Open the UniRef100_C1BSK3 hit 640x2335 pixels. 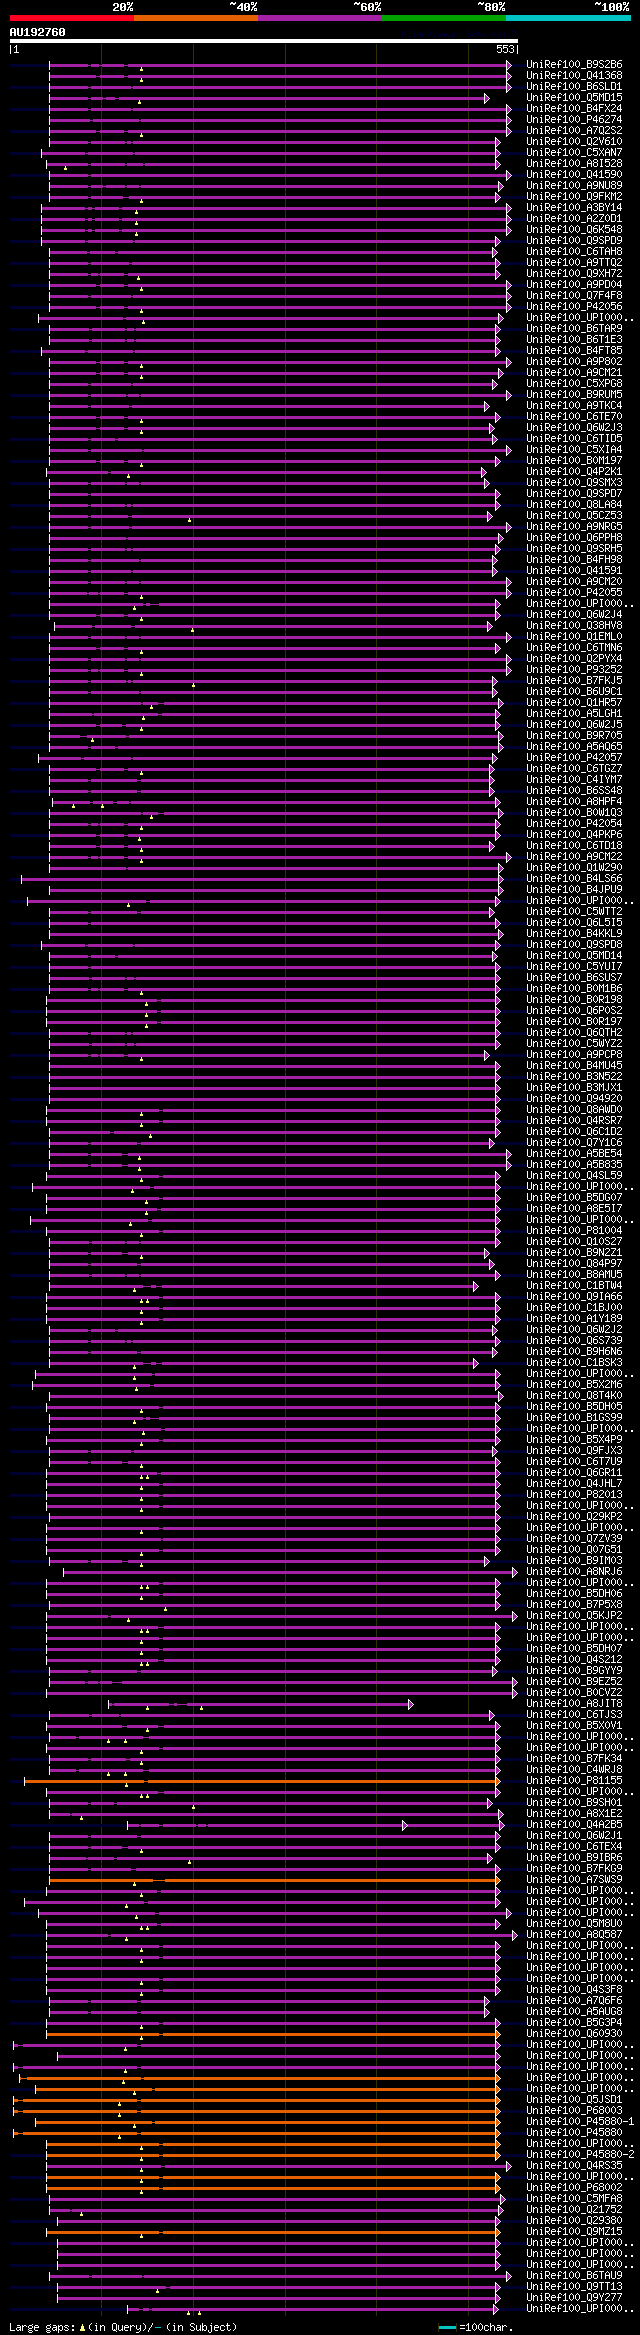tap(574, 1363)
